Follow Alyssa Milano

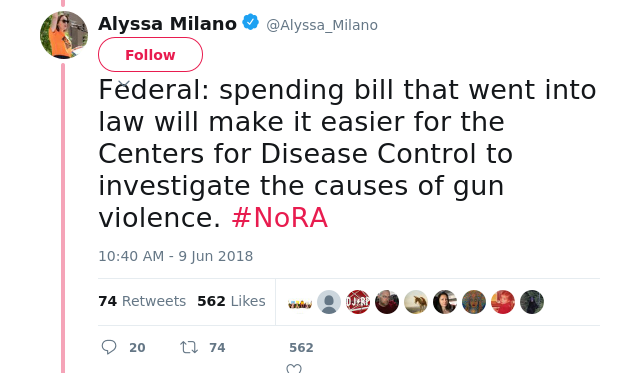150,55
